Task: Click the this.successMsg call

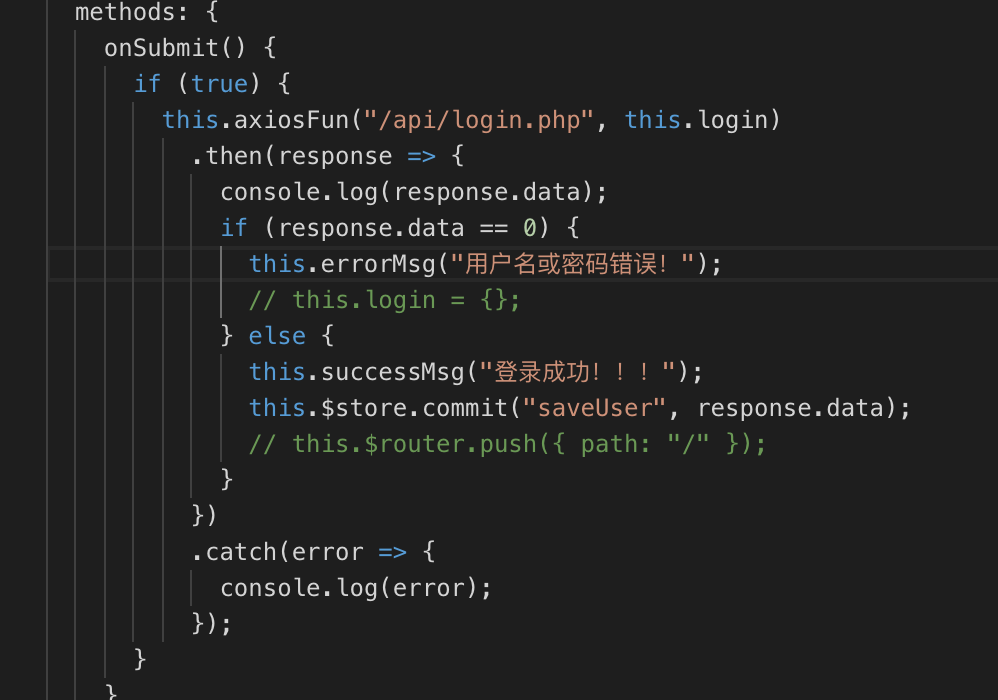Action: coord(475,372)
